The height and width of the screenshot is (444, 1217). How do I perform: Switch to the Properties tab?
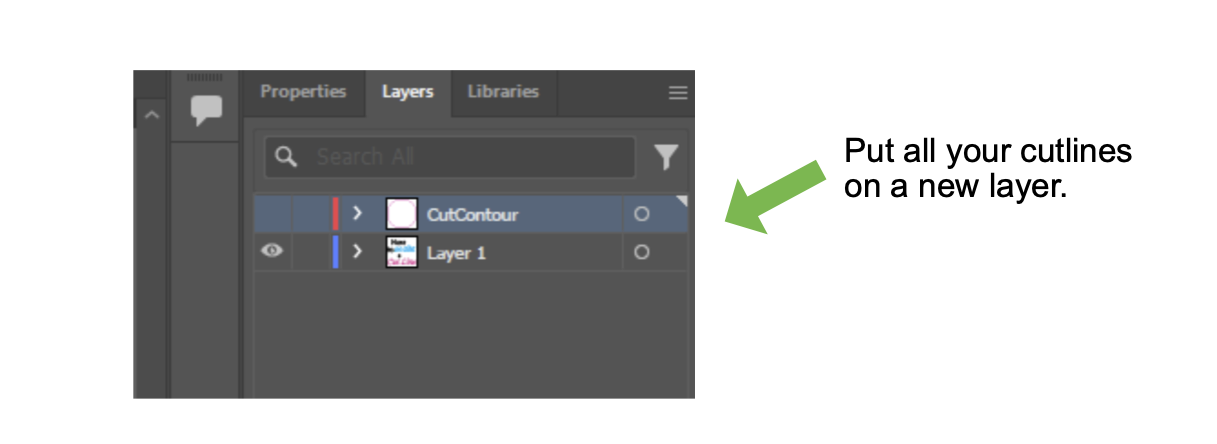tap(303, 91)
